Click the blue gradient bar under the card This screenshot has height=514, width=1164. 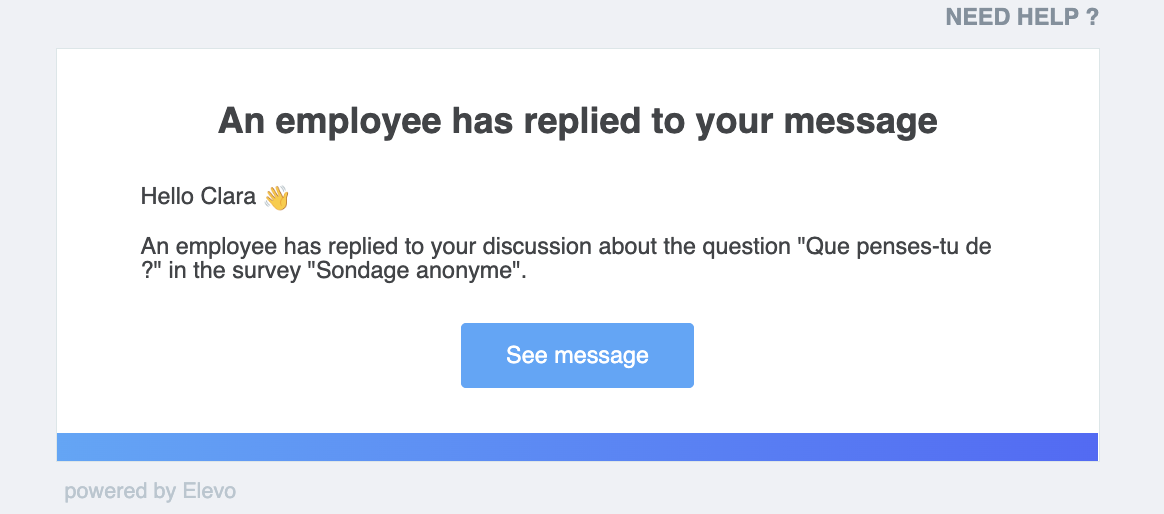point(578,447)
